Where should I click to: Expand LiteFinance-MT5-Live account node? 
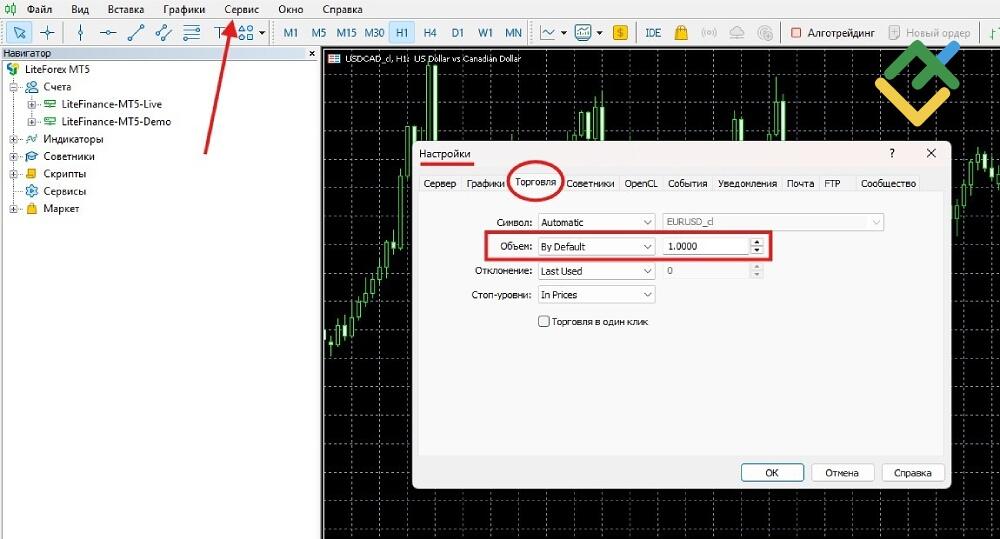[x=31, y=104]
